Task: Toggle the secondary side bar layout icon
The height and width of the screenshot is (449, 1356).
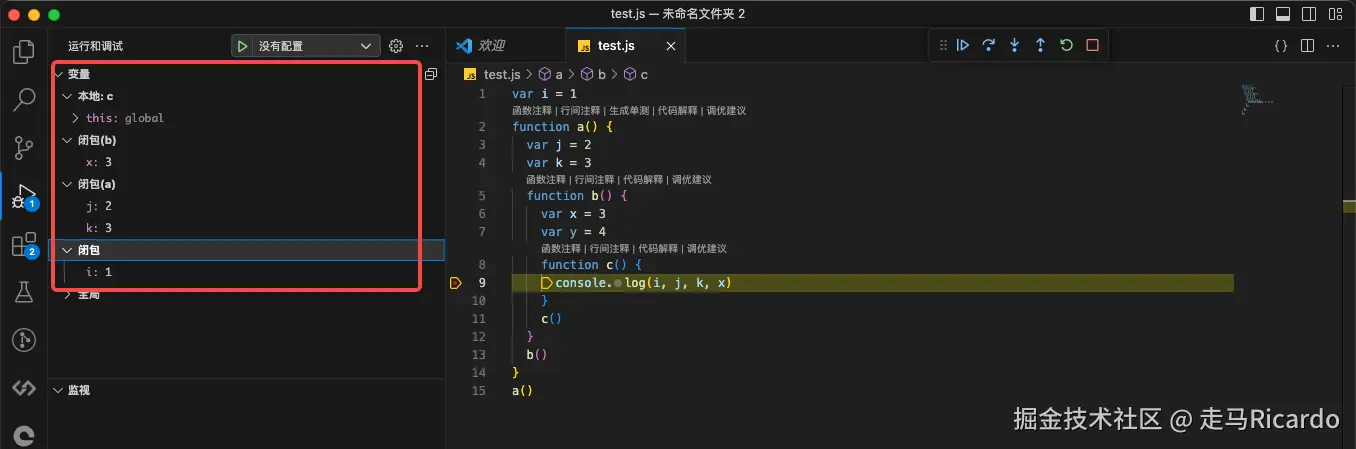Action: [1309, 15]
